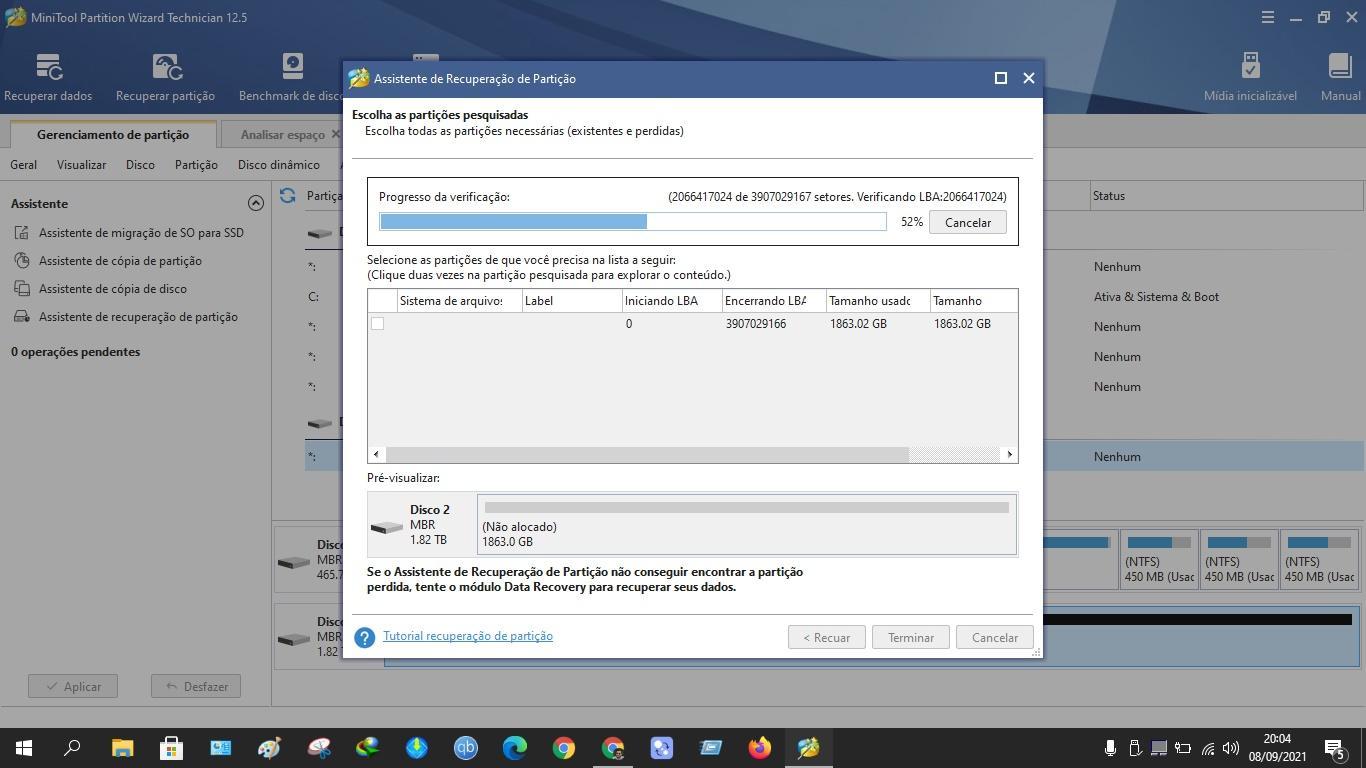The image size is (1366, 768).
Task: Open the hamburger menu in title bar
Action: coord(1267,17)
